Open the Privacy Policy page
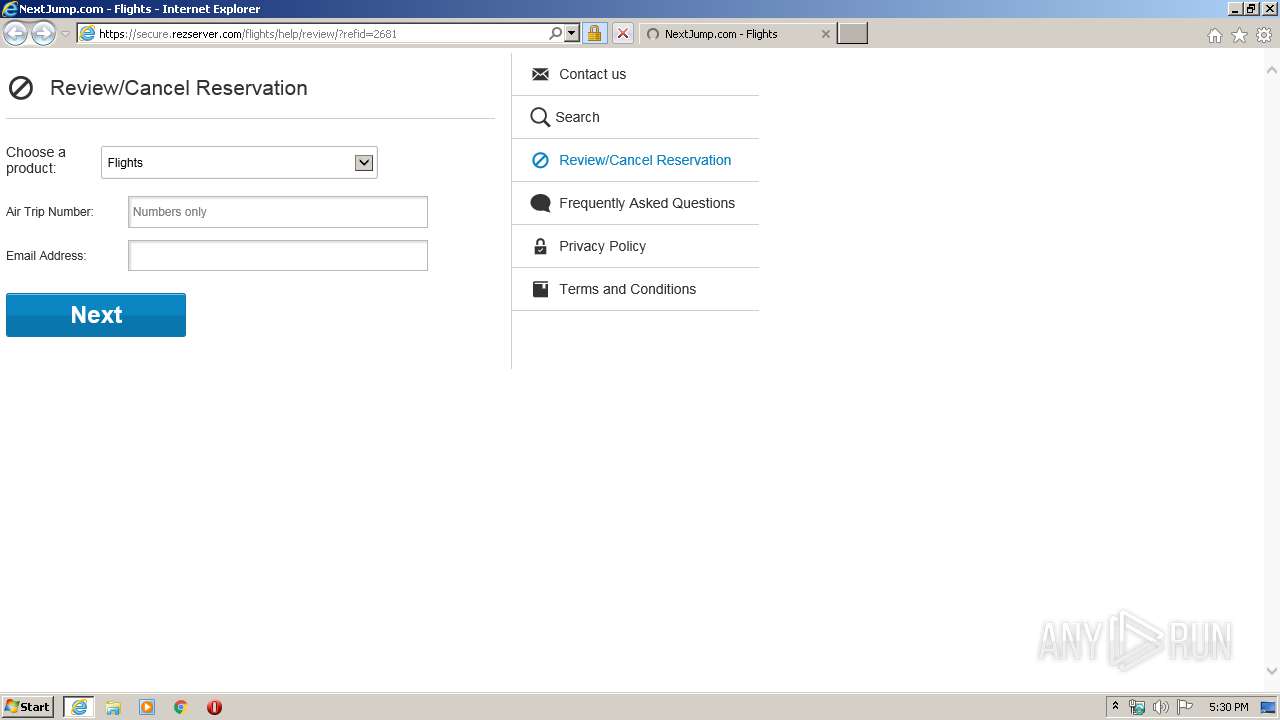Viewport: 1280px width, 720px height. [x=602, y=246]
